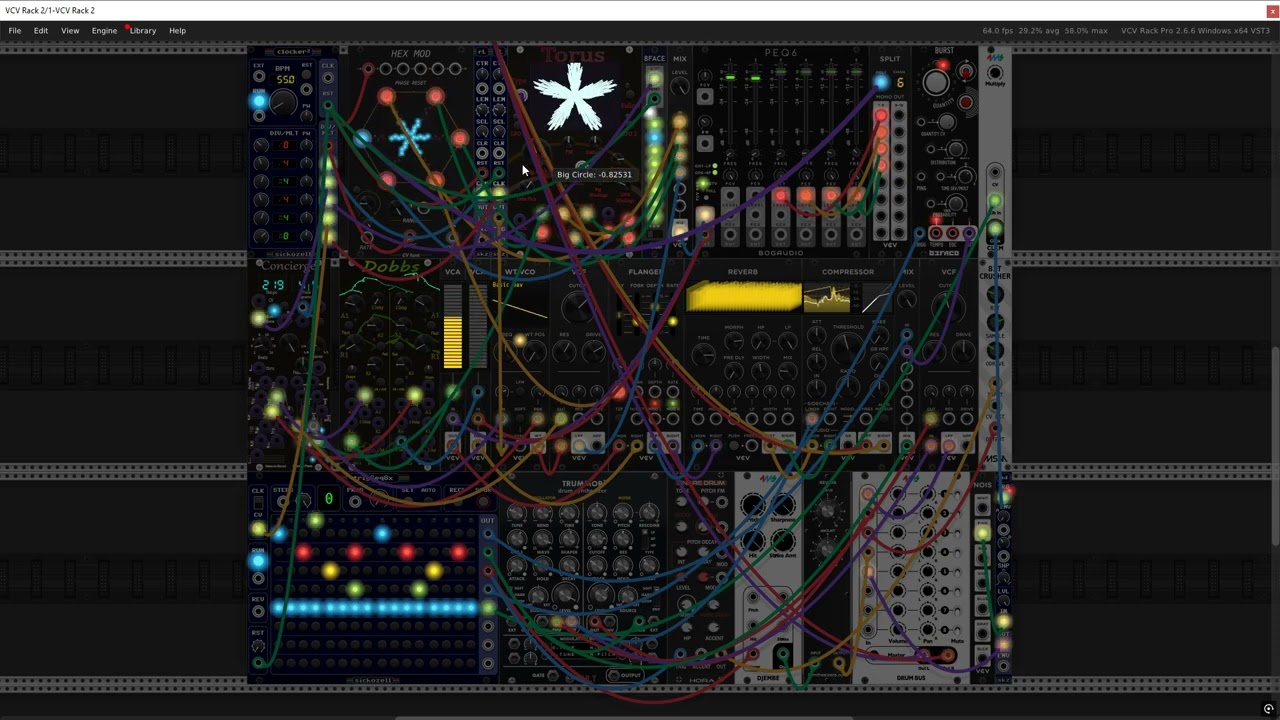Image resolution: width=1280 pixels, height=720 pixels.
Task: Click the MIX module LEVEL knob
Action: coord(680,88)
